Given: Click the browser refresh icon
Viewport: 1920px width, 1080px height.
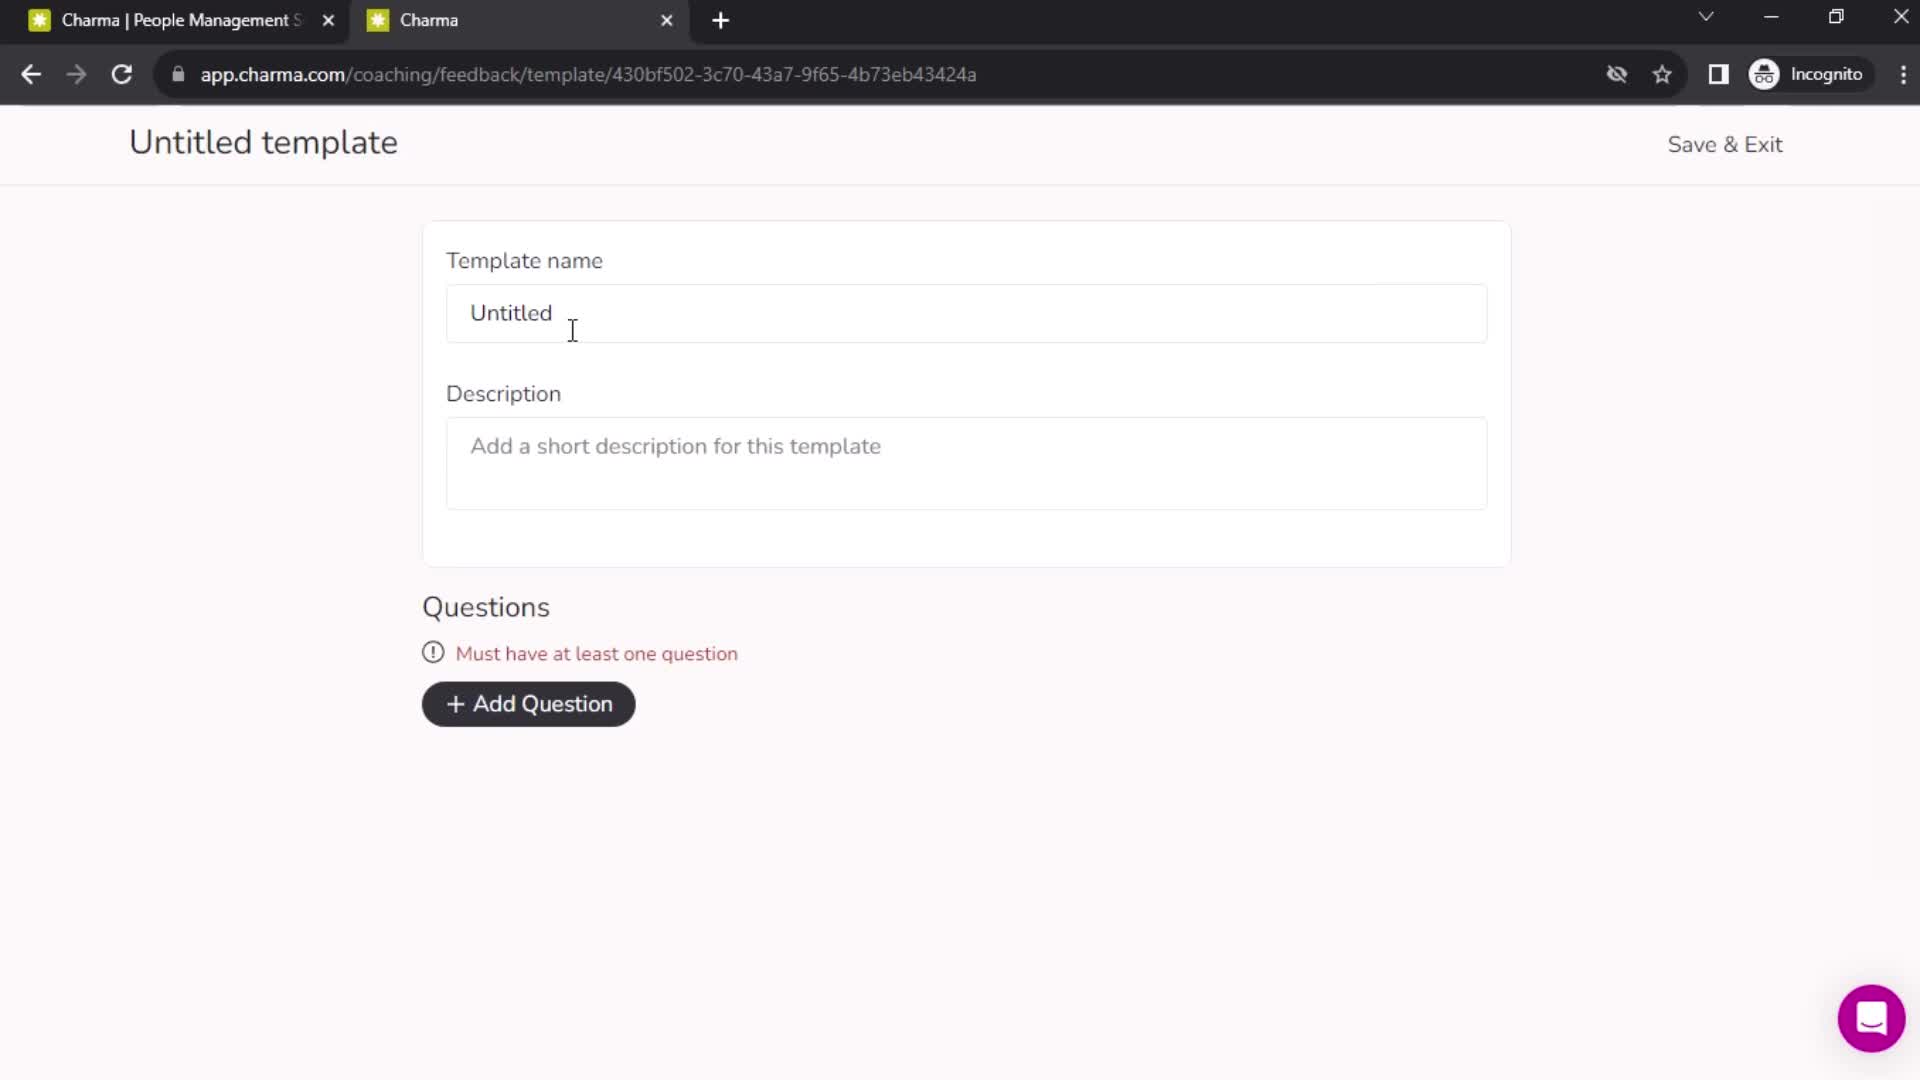Looking at the screenshot, I should click(120, 74).
